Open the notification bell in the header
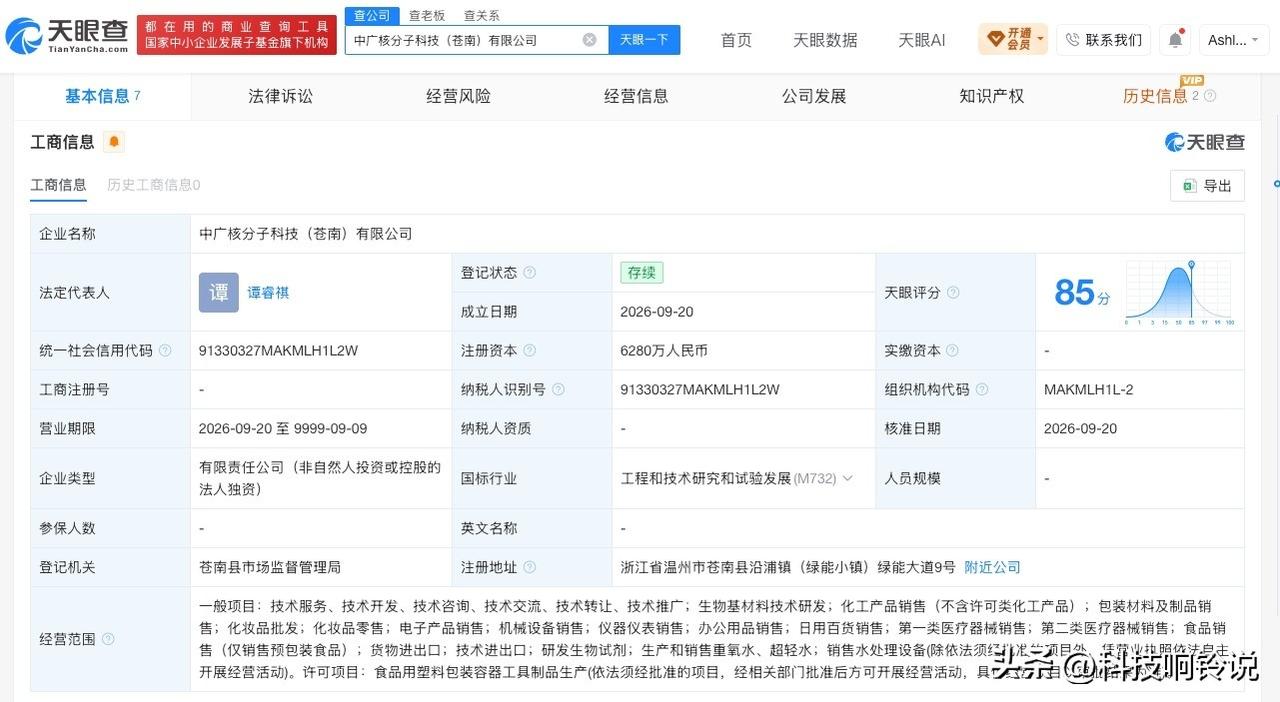 point(1175,40)
